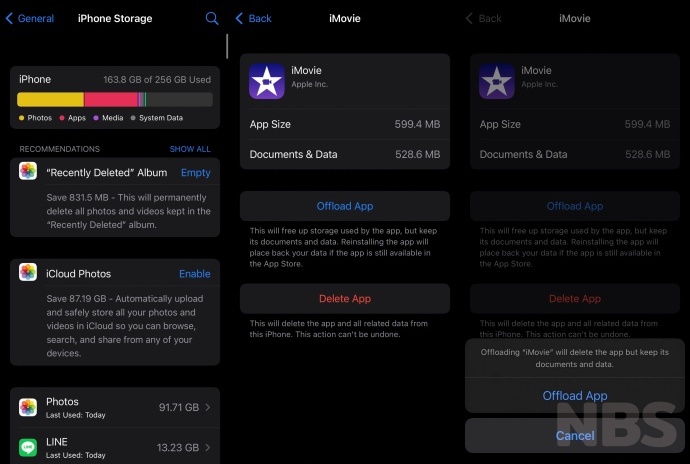Image resolution: width=690 pixels, height=464 pixels.
Task: Tap the scroll indicator beside iPhone Storage
Action: [227, 46]
